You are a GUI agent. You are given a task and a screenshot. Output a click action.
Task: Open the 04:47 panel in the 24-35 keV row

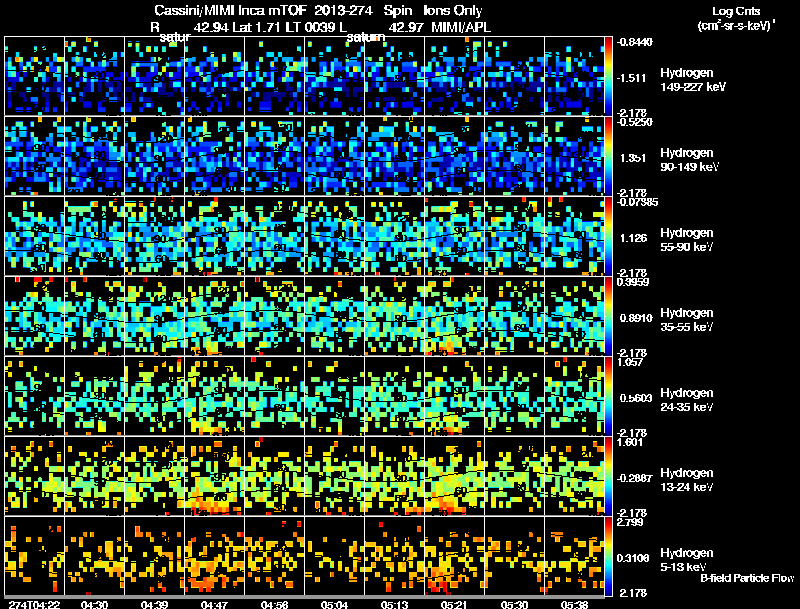[x=215, y=396]
